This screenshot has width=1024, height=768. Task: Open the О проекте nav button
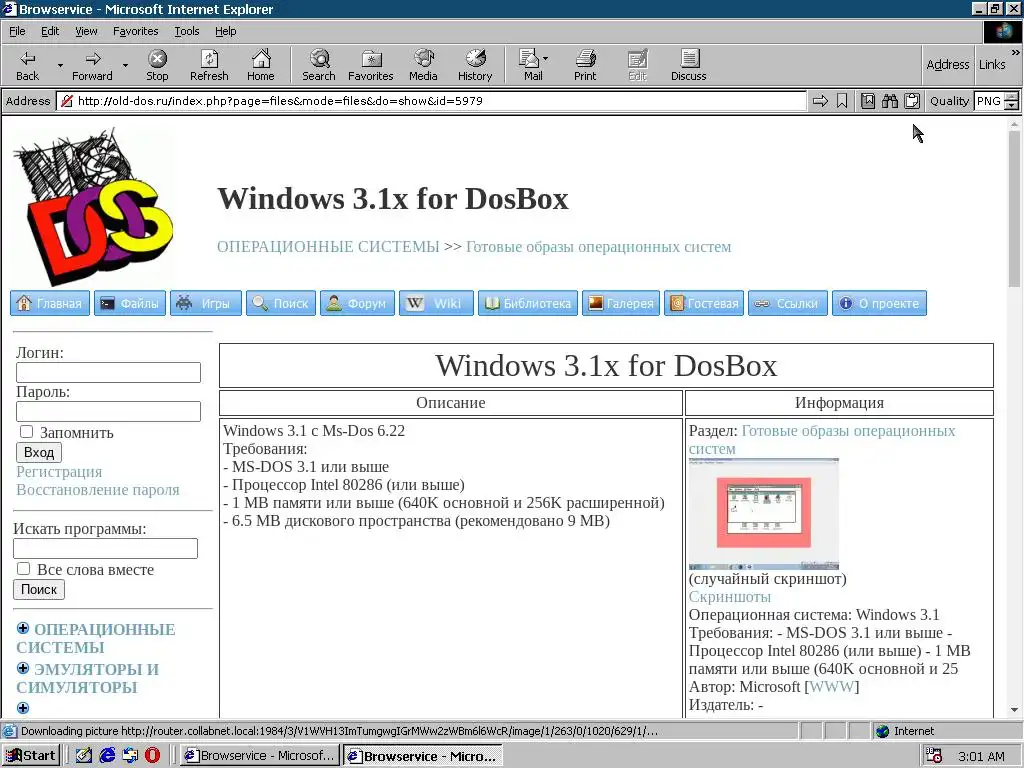(879, 303)
